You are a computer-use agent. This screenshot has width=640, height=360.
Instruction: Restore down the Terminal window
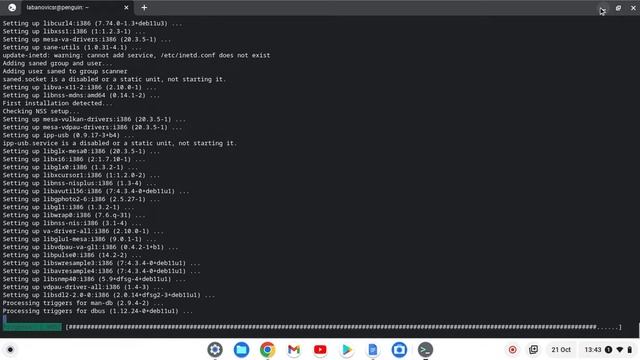618,8
